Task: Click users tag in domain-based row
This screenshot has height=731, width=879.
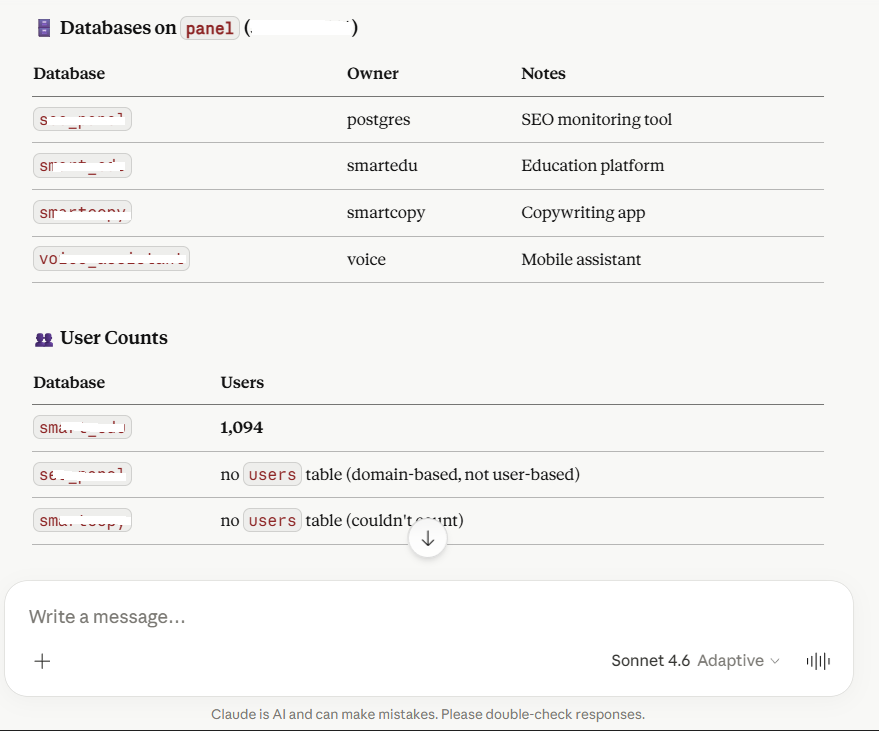Action: tap(272, 474)
